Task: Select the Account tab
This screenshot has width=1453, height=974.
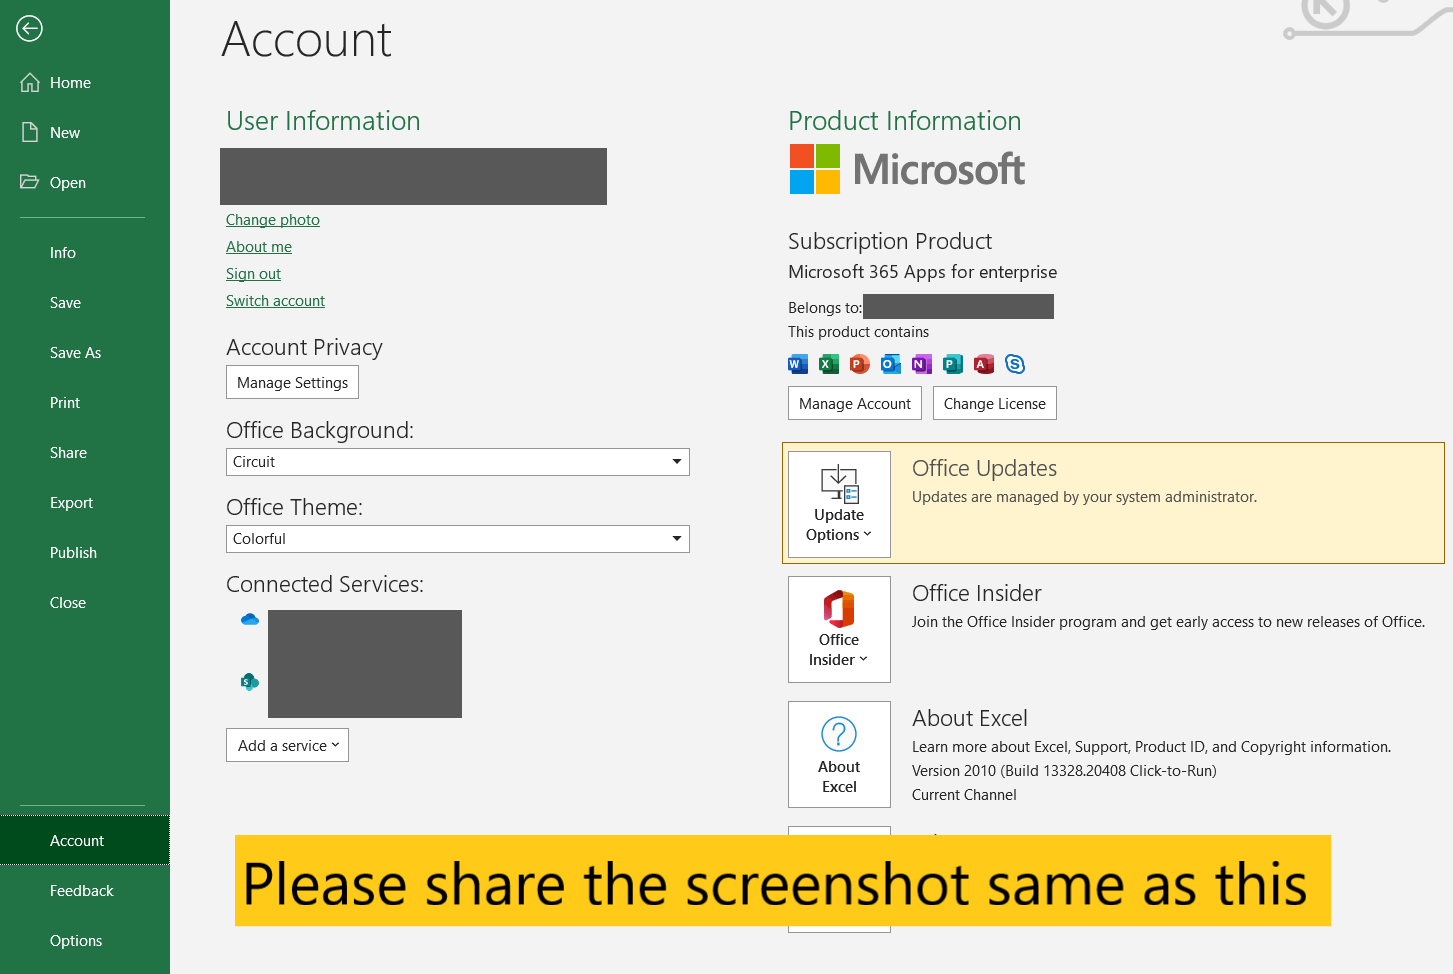Action: point(84,841)
